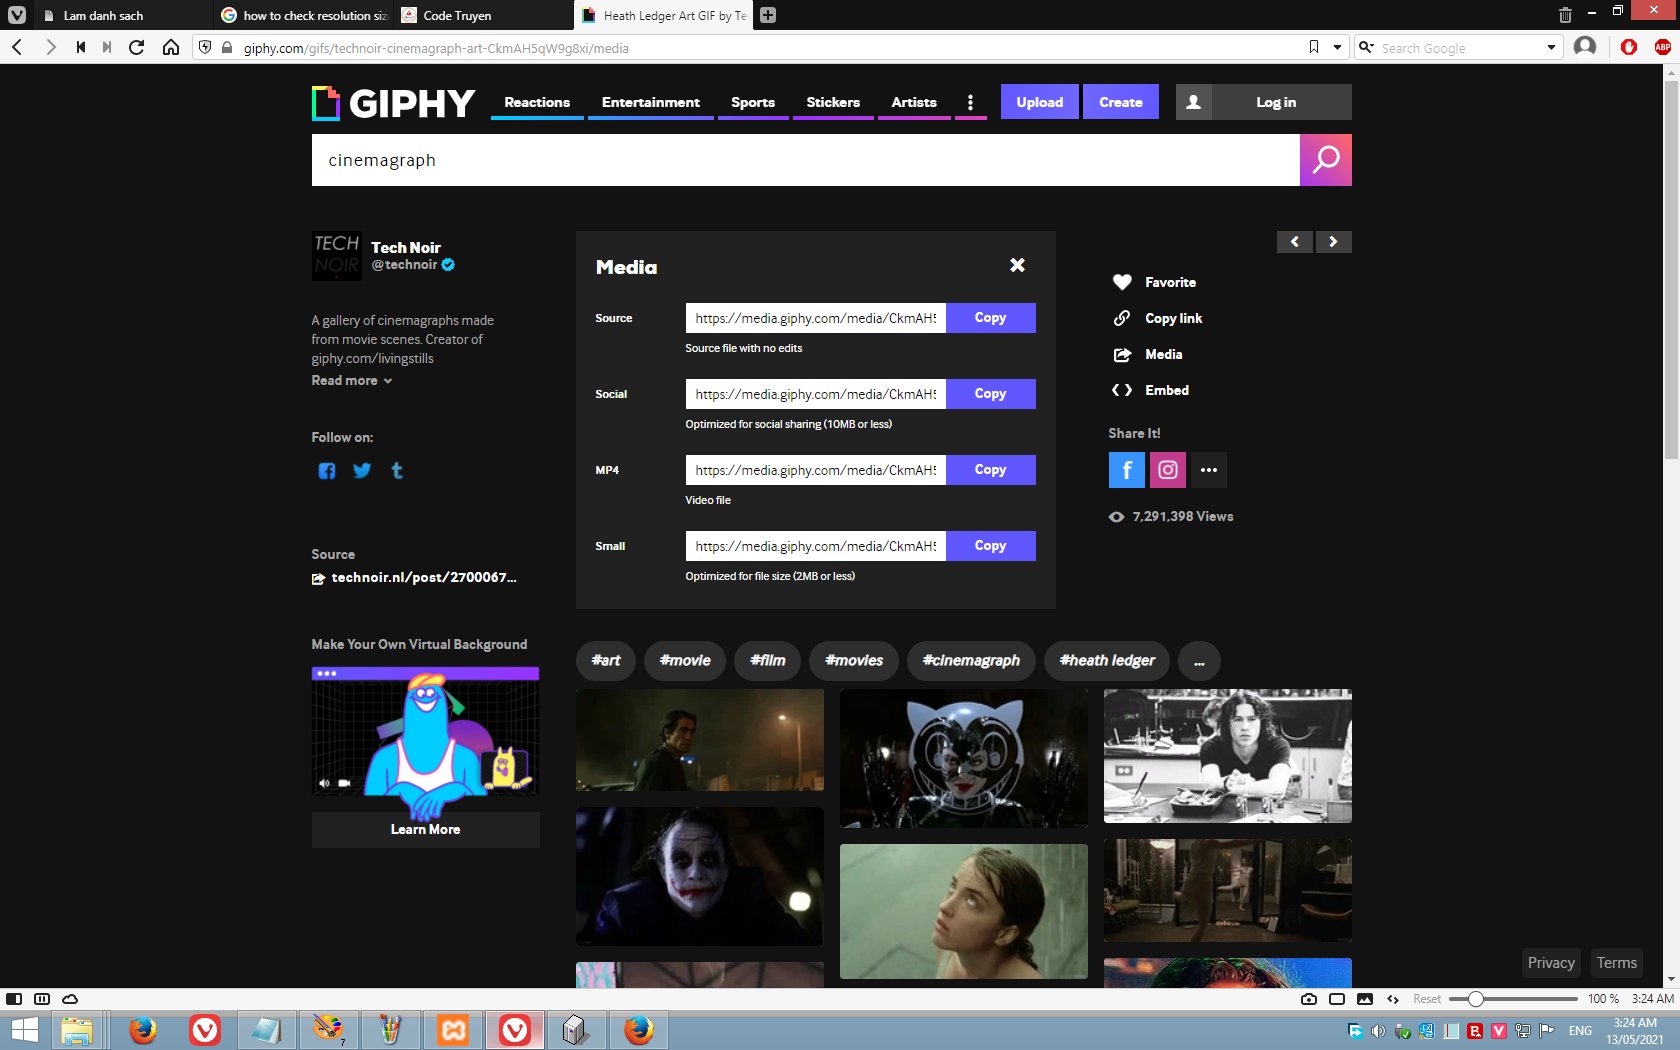Open the Catwoman GIF thumbnail

963,758
